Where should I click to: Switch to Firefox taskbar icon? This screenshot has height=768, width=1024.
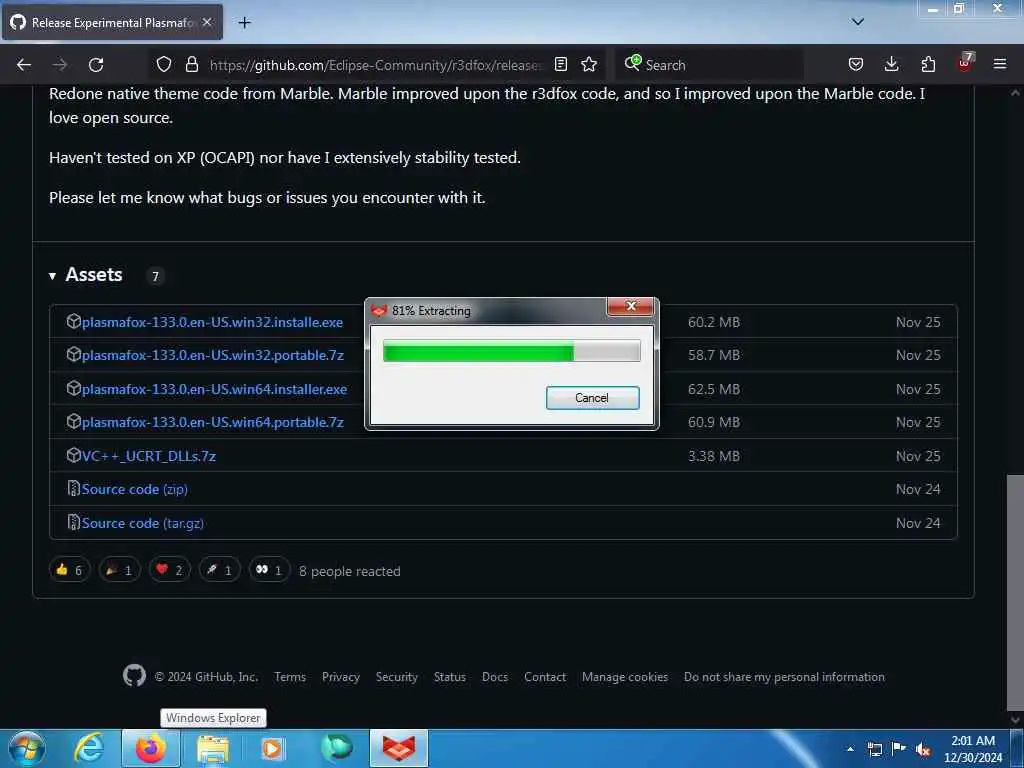tap(151, 748)
